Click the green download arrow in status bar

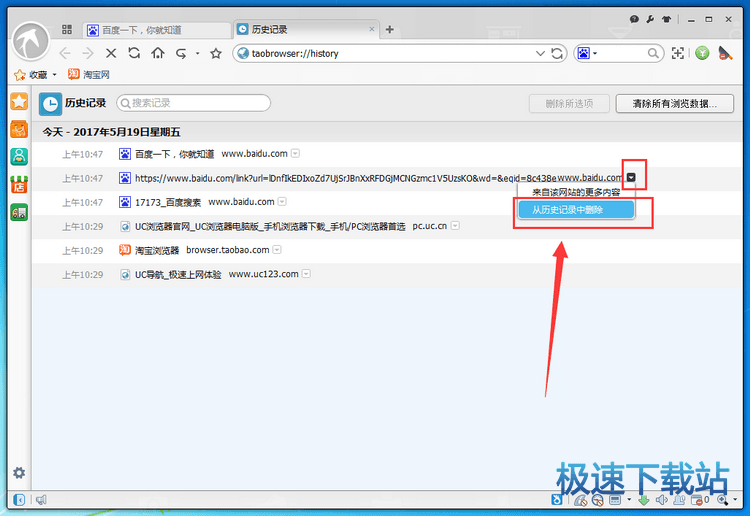[644, 500]
